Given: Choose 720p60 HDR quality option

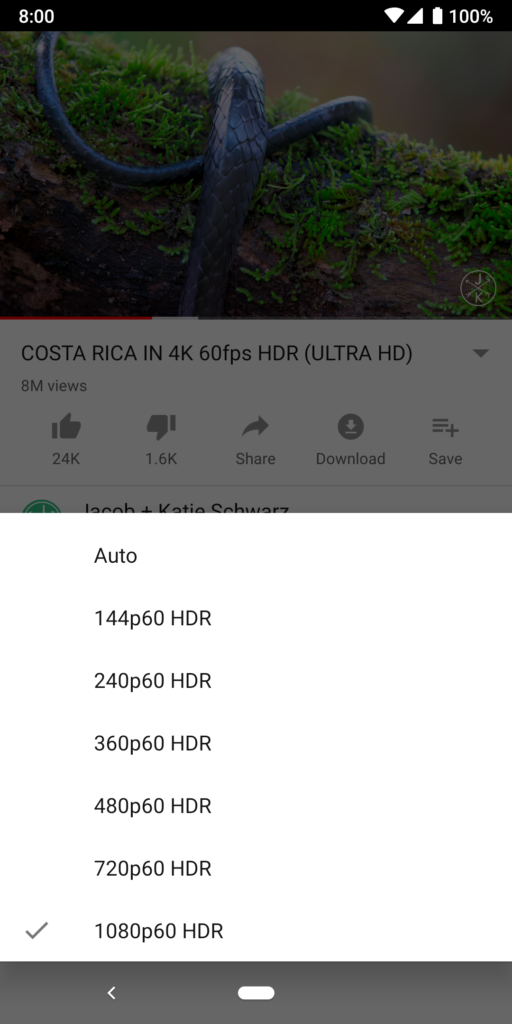Looking at the screenshot, I should pyautogui.click(x=256, y=869).
